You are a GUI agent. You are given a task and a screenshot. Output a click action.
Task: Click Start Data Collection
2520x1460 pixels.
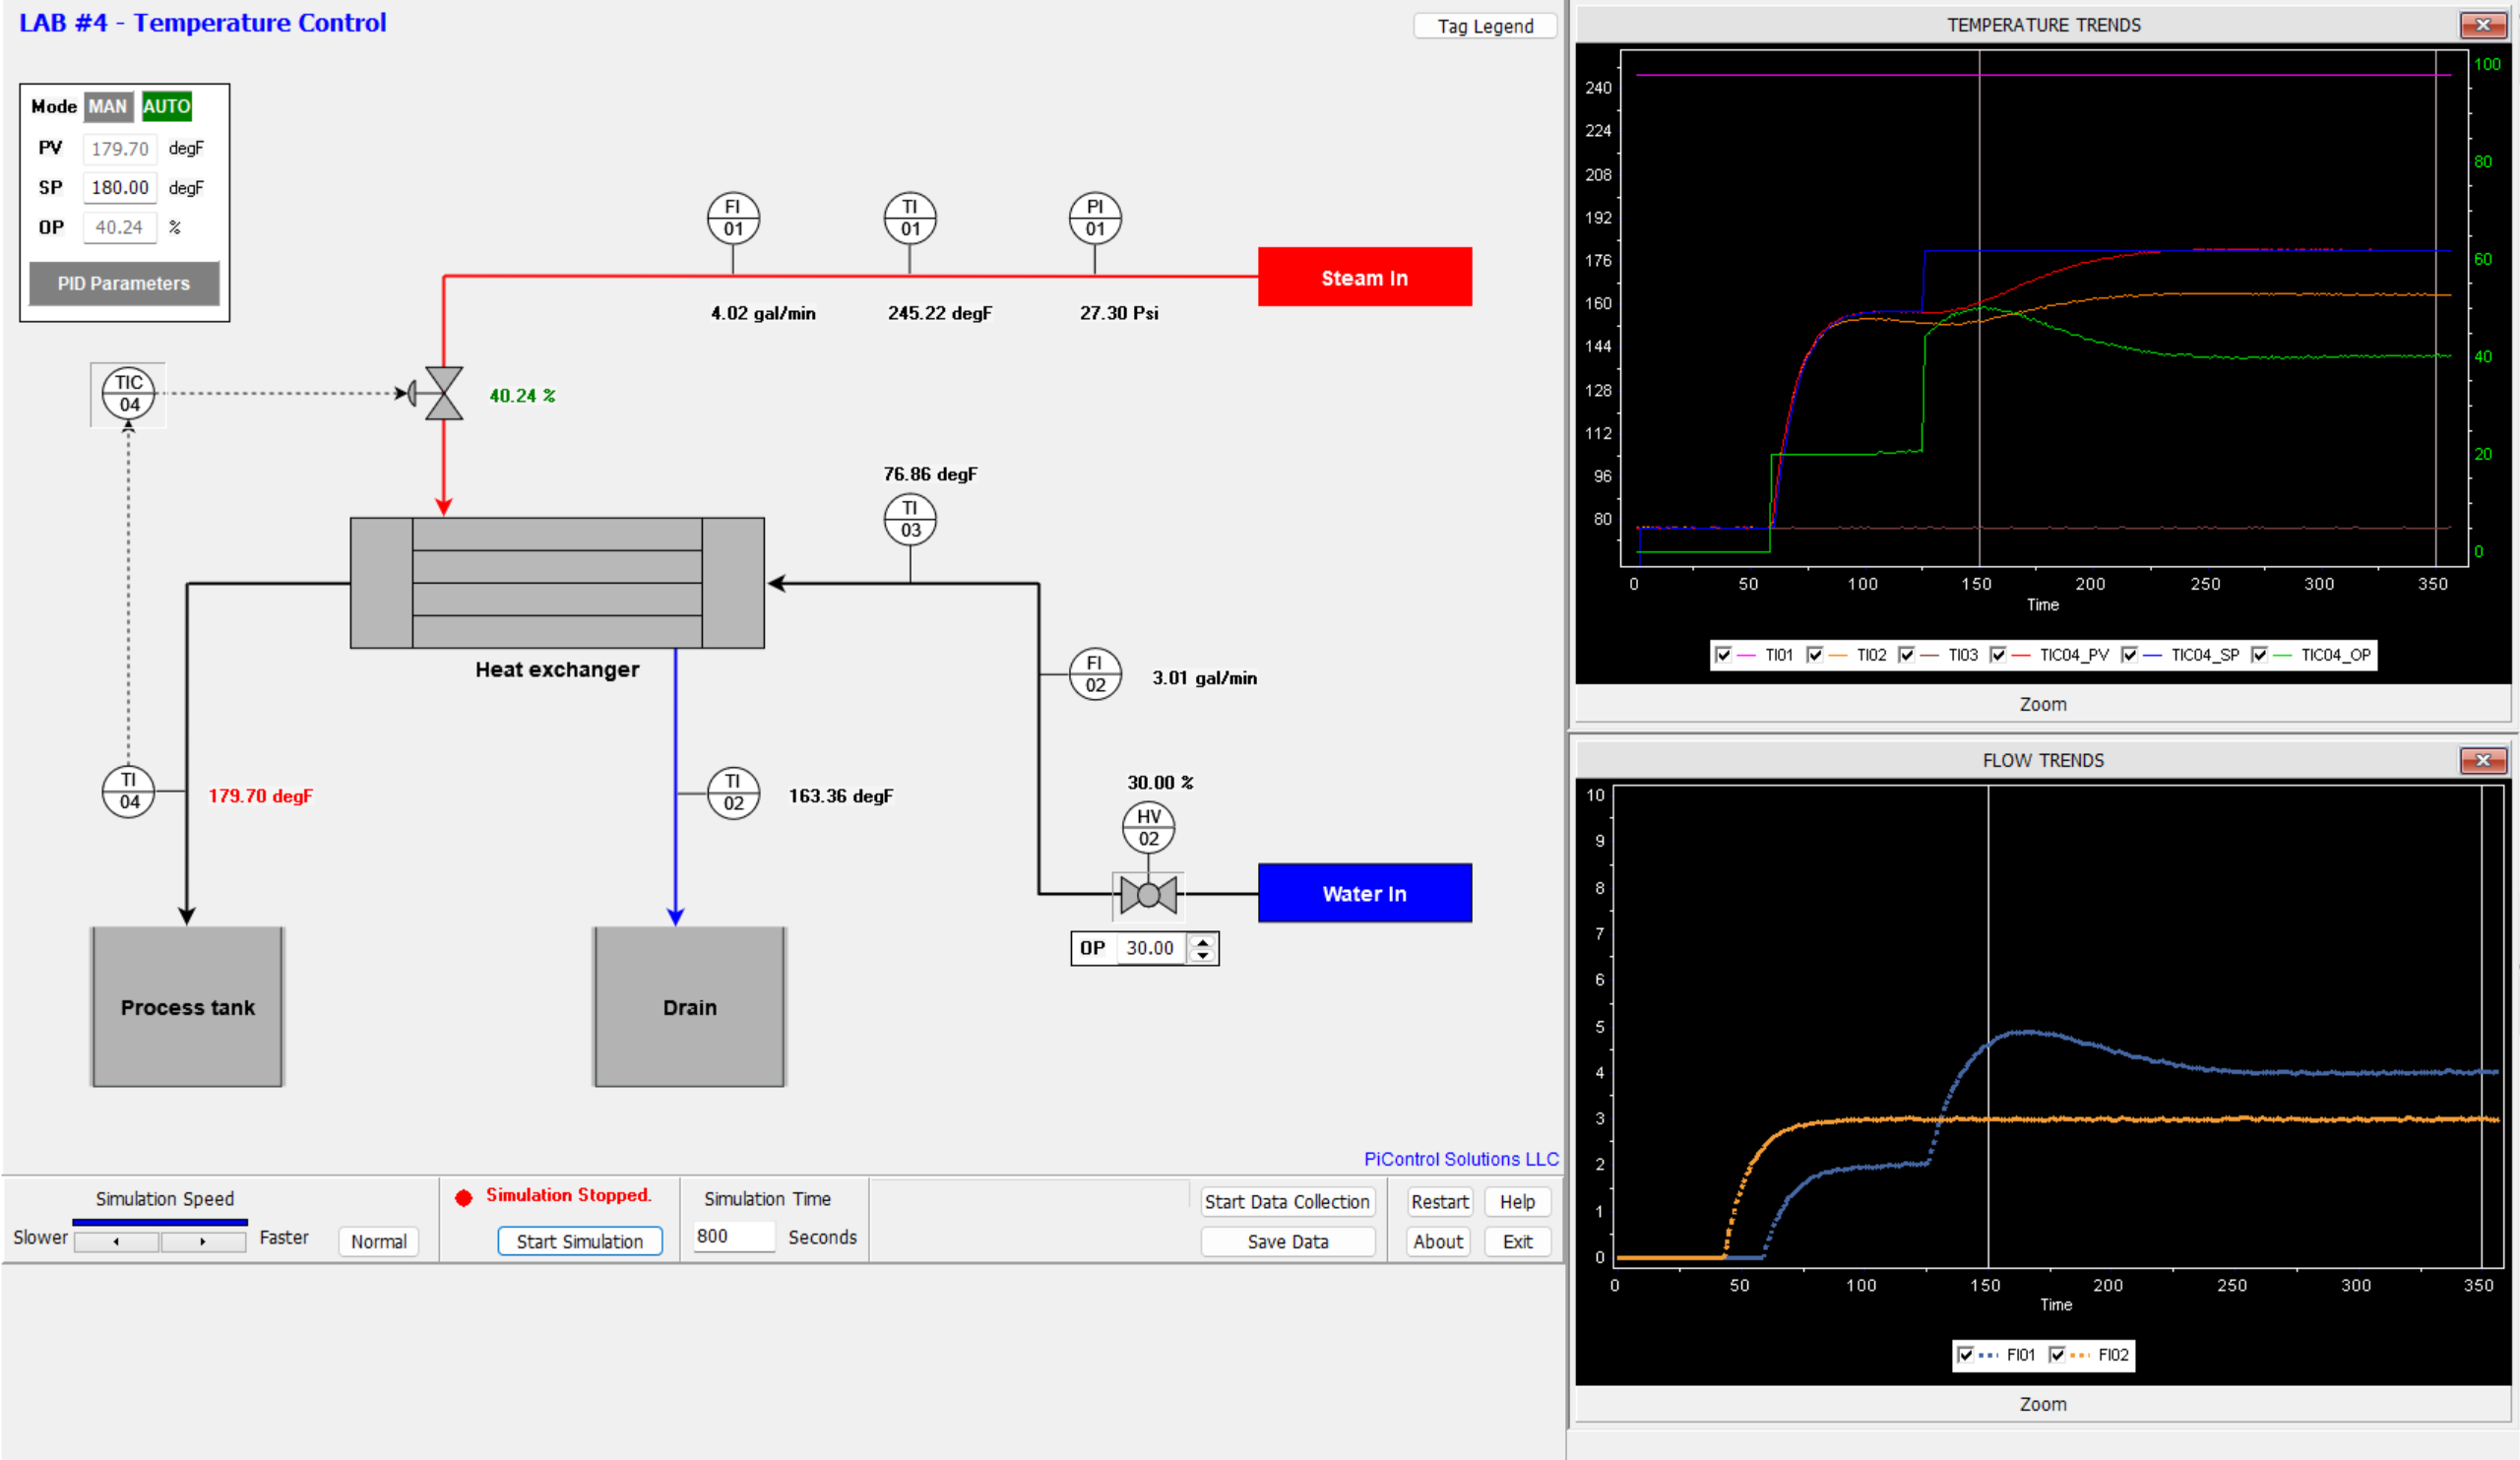pos(1287,1201)
